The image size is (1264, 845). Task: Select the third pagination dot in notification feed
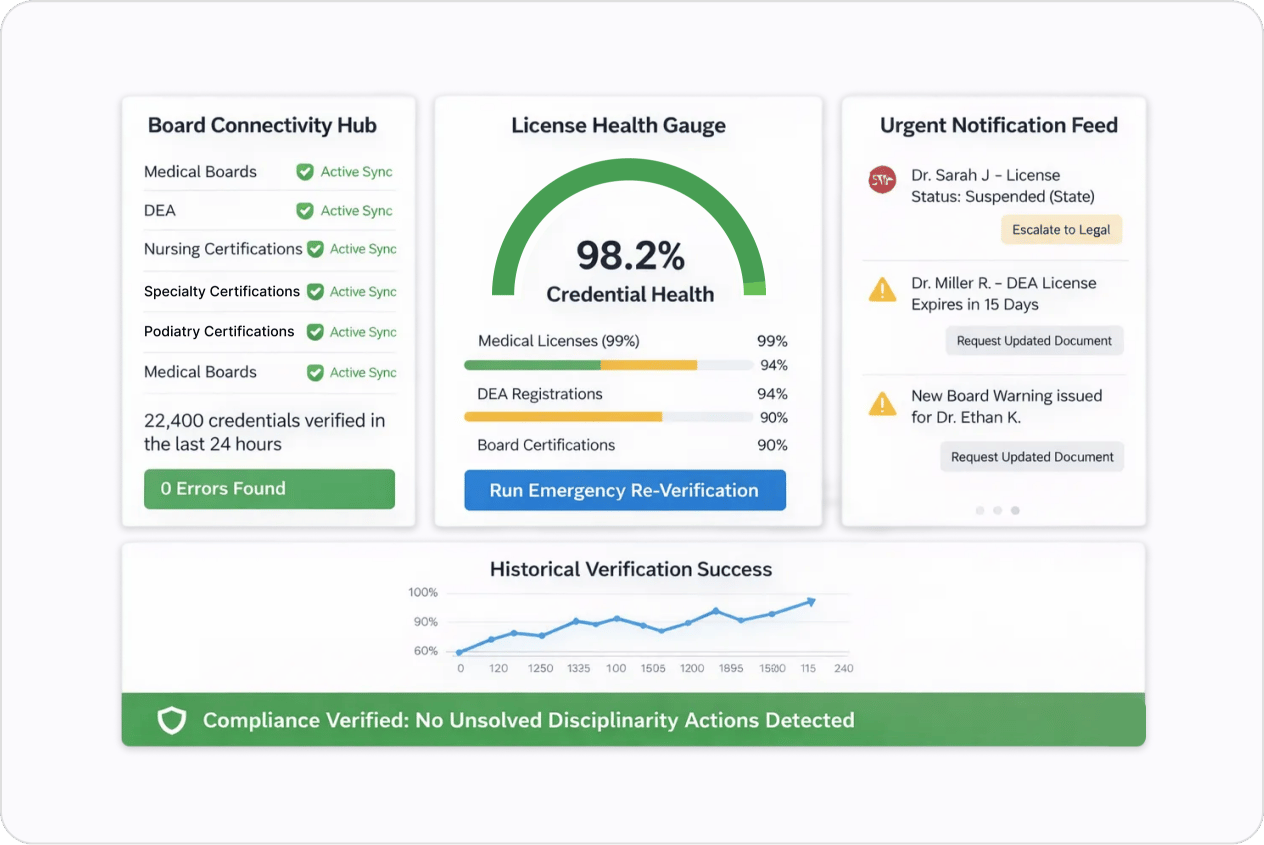tap(1015, 510)
